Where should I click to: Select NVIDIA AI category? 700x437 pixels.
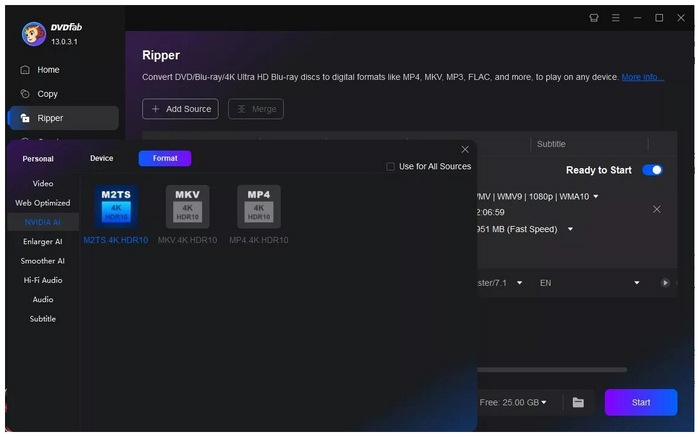[x=43, y=222]
